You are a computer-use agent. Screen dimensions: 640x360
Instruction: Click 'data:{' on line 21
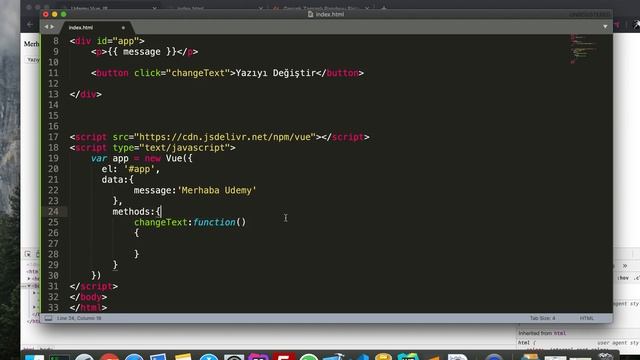[x=118, y=180]
